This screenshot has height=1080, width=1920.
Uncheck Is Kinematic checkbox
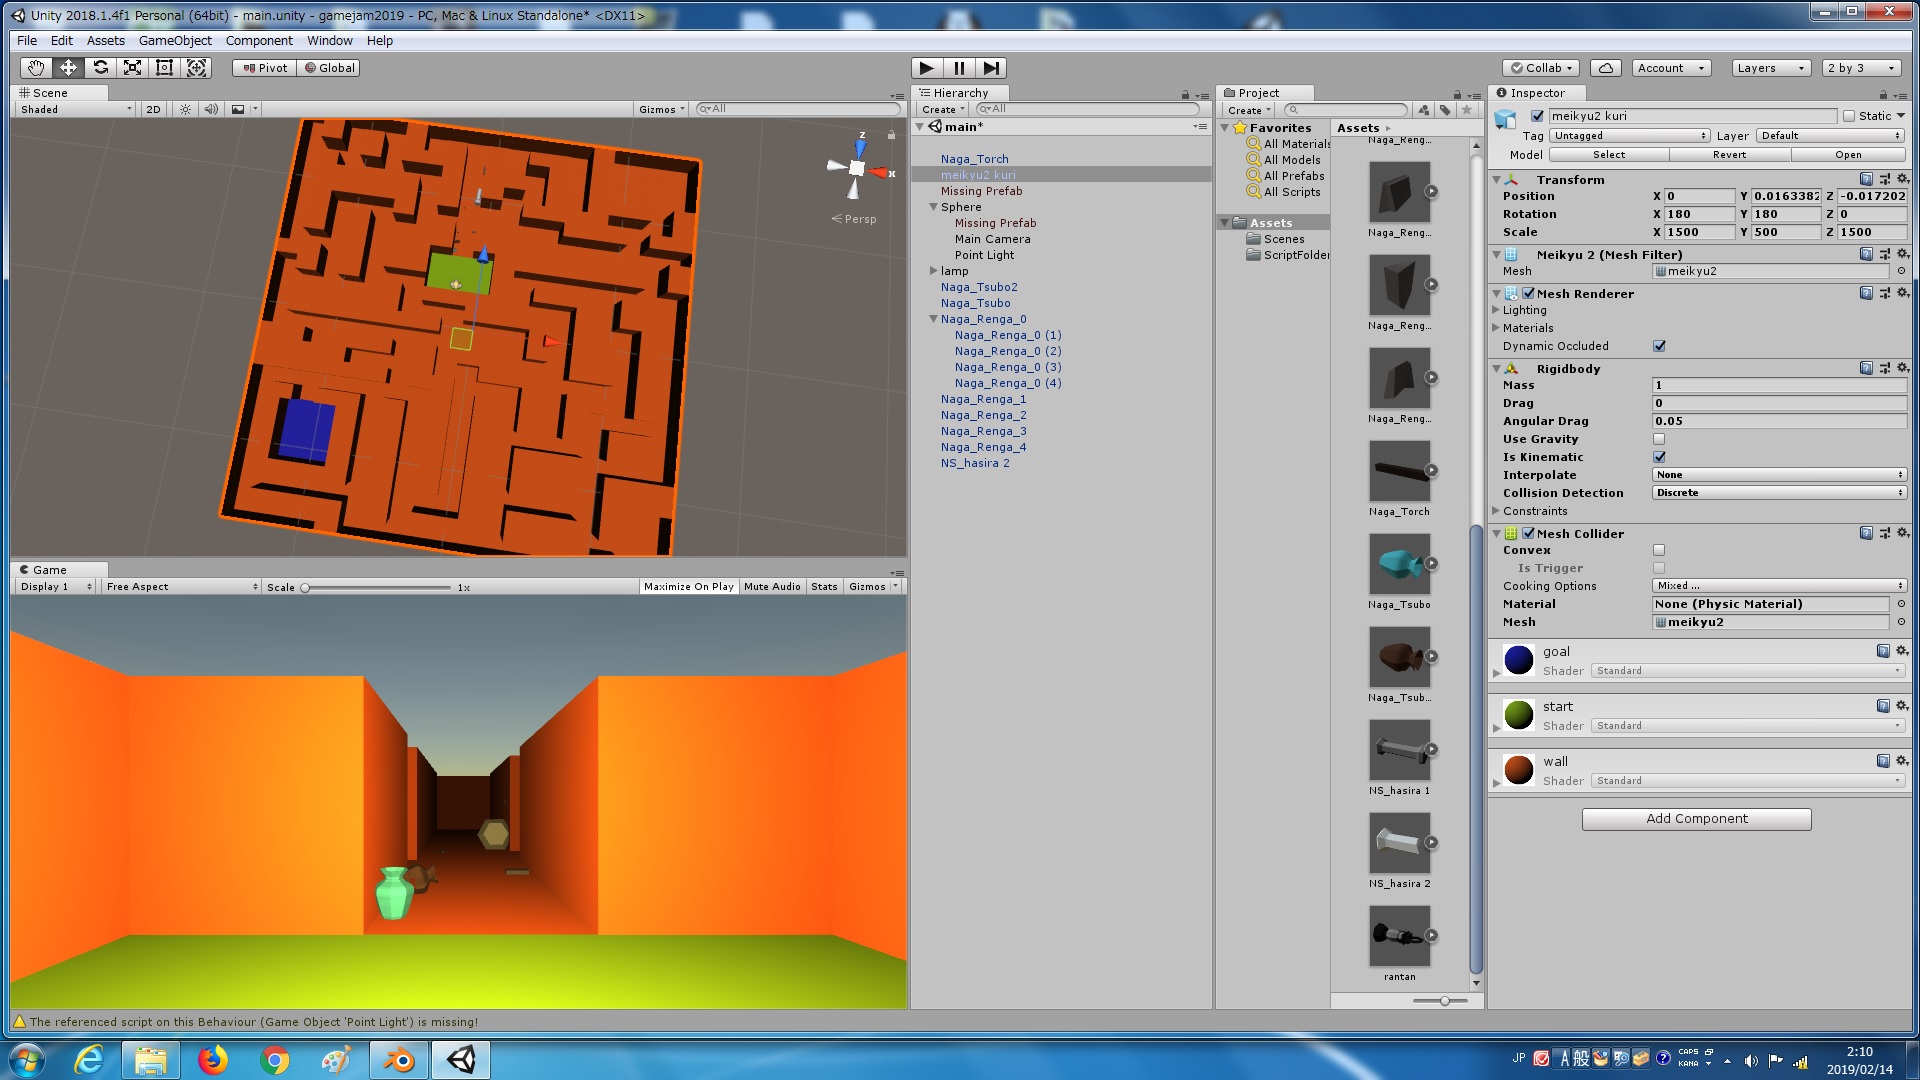tap(1659, 457)
